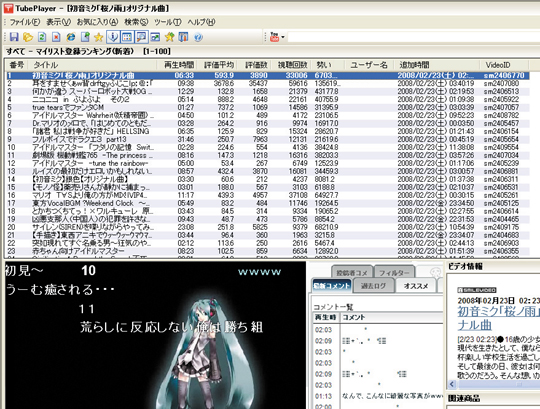Toggle the list view panel icon

(127, 37)
